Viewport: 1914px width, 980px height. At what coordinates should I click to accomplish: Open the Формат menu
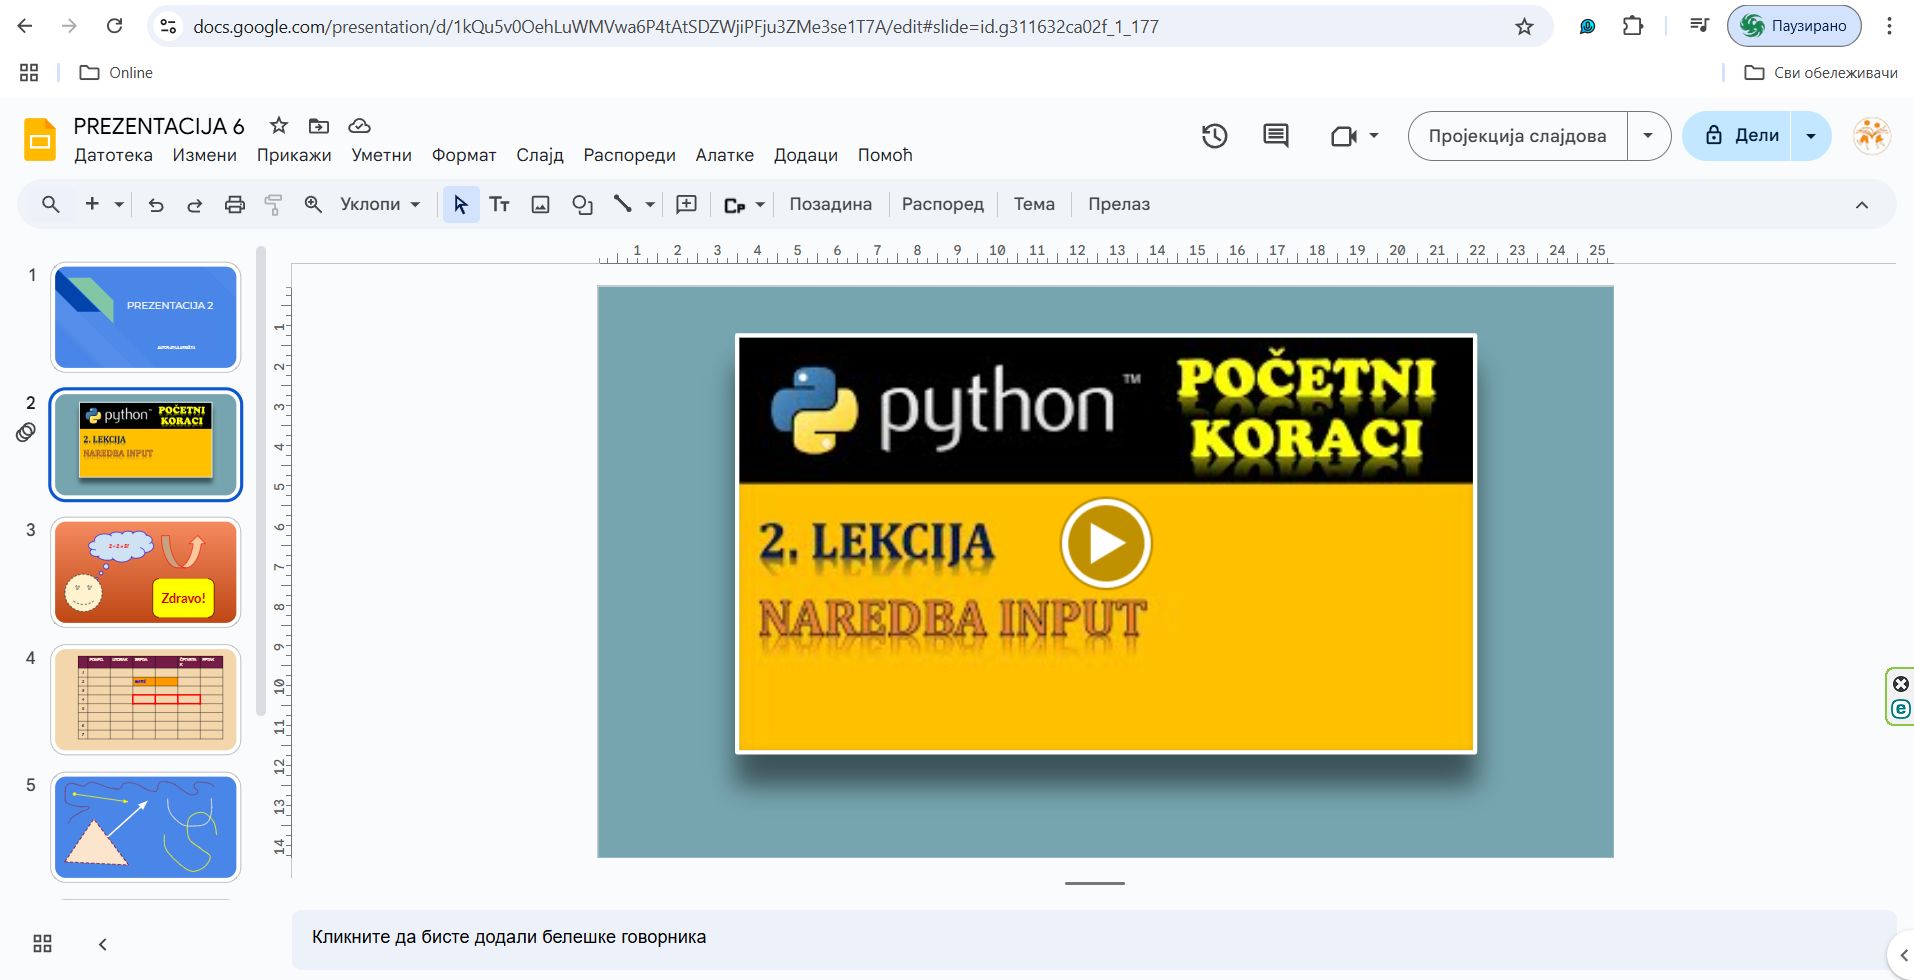pos(463,155)
